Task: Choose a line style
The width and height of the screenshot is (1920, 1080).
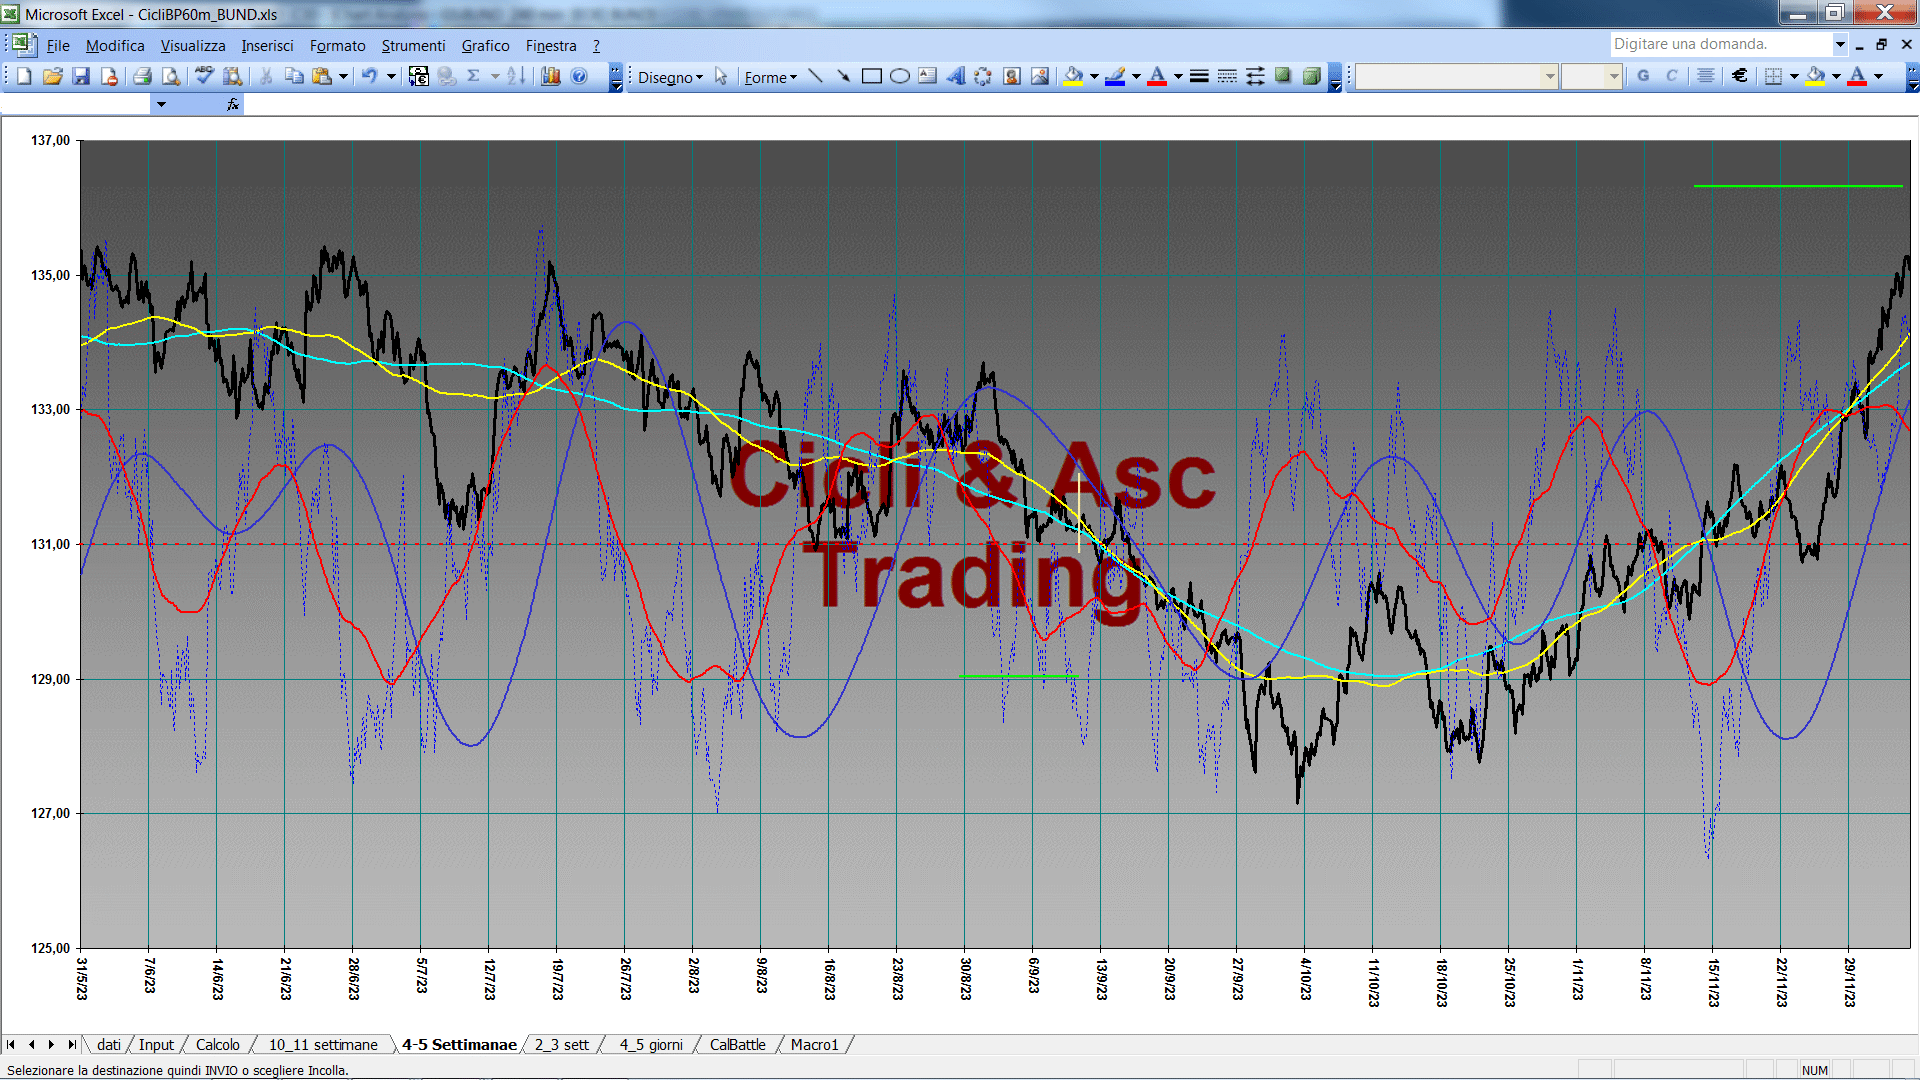Action: tap(1199, 76)
